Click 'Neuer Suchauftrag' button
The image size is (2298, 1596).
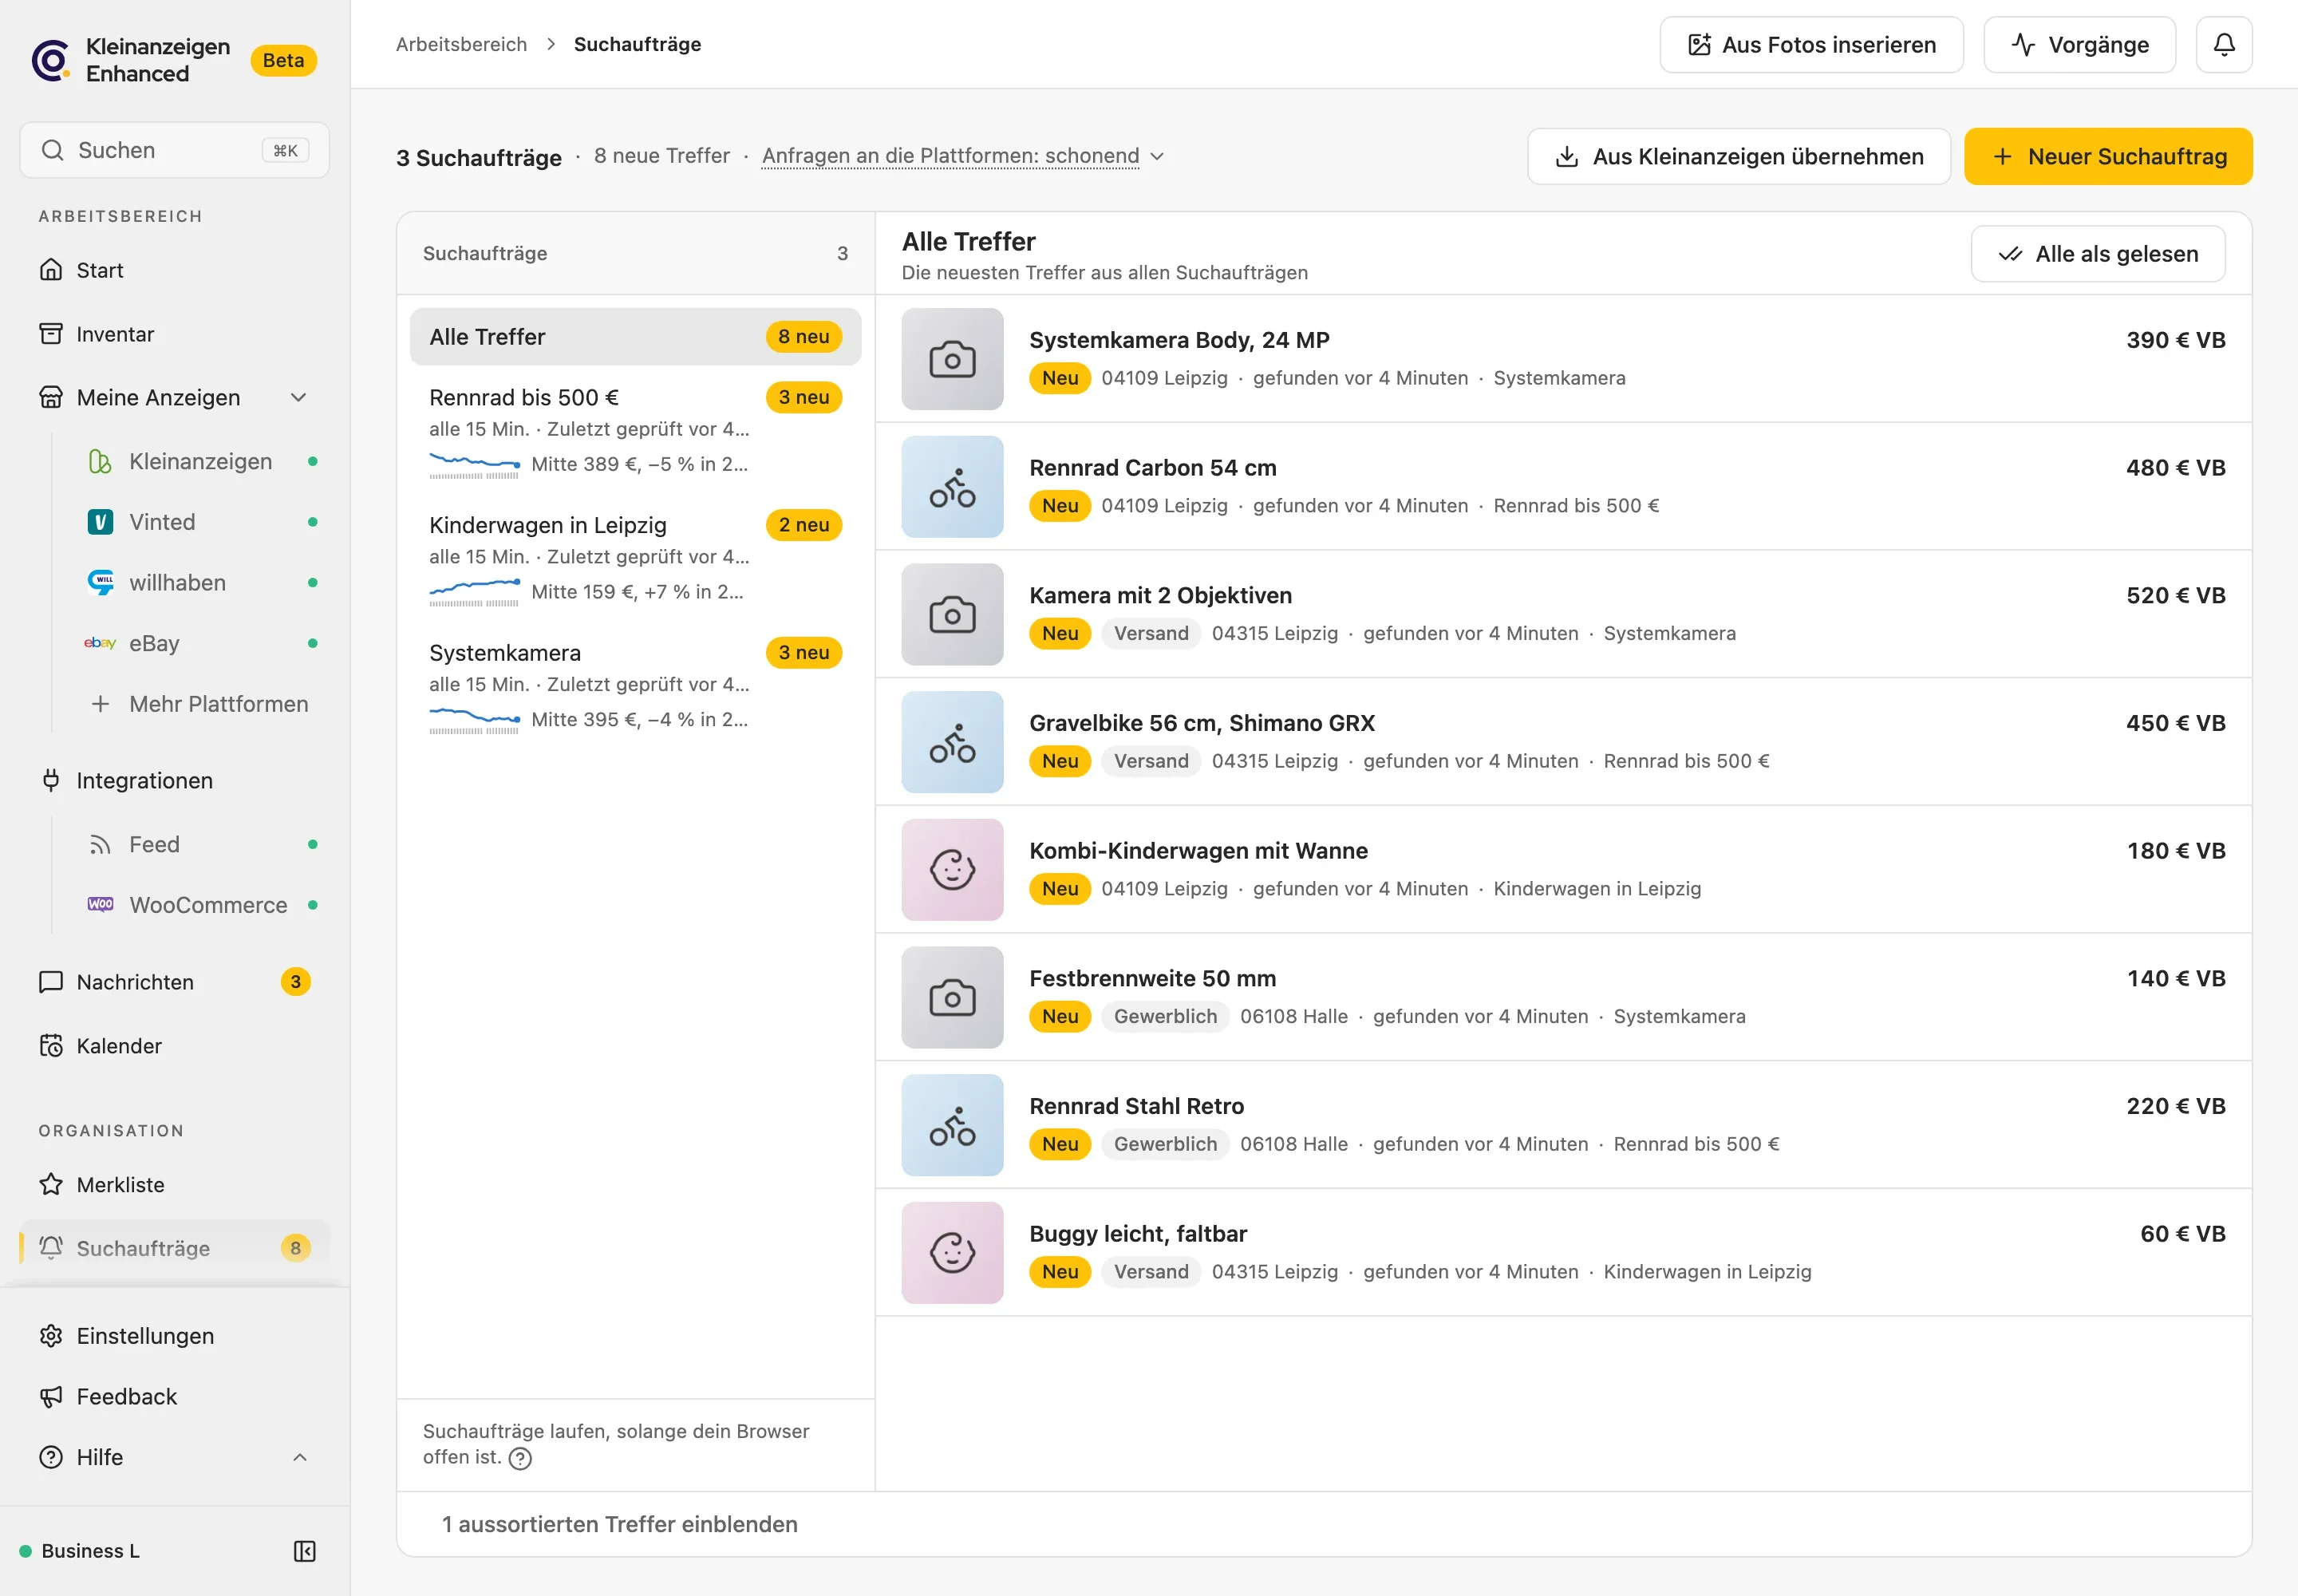click(x=2108, y=157)
